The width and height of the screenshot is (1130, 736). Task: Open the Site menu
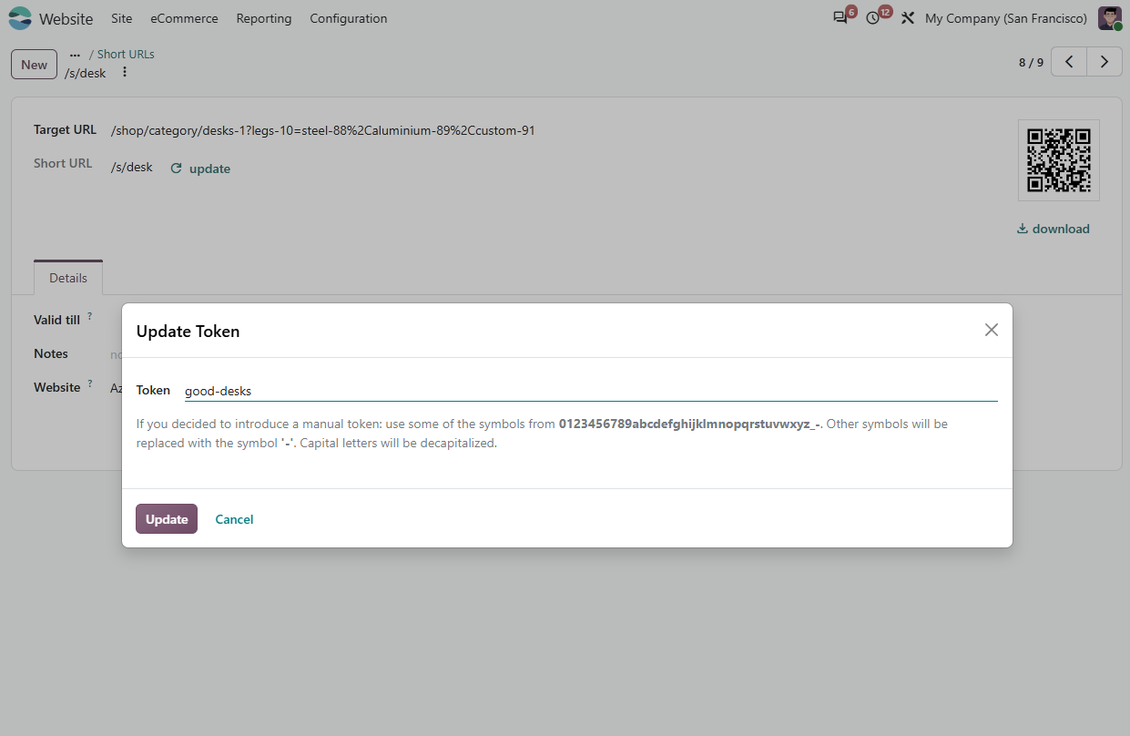pos(122,18)
